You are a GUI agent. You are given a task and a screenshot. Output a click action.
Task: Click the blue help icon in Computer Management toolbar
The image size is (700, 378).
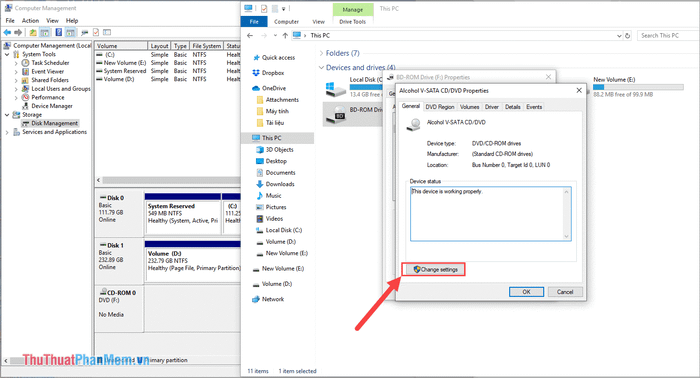tap(58, 32)
